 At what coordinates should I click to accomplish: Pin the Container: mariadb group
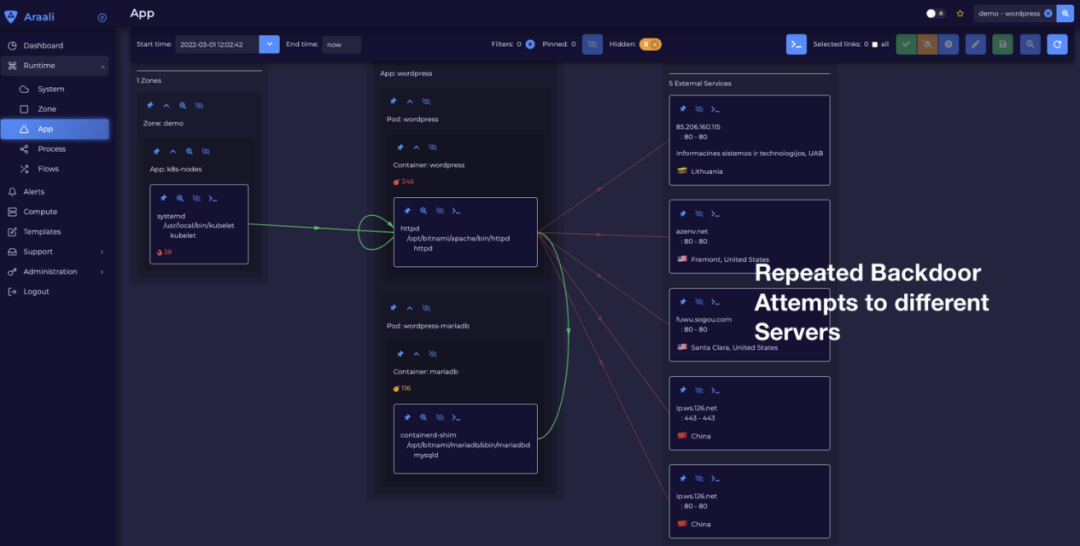coord(400,354)
